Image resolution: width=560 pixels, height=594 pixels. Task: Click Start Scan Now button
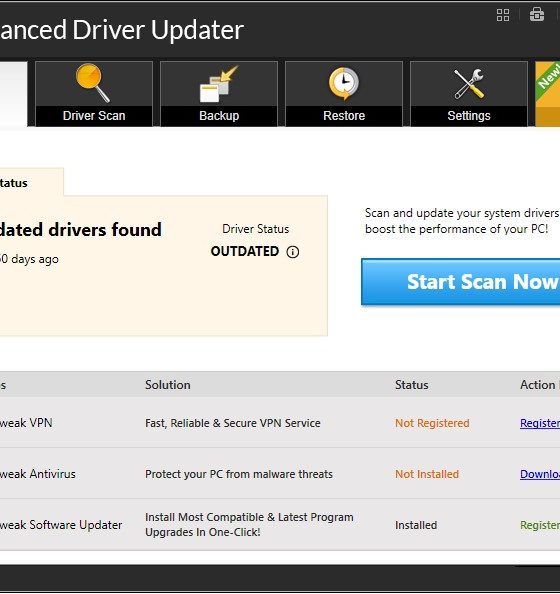click(x=461, y=282)
